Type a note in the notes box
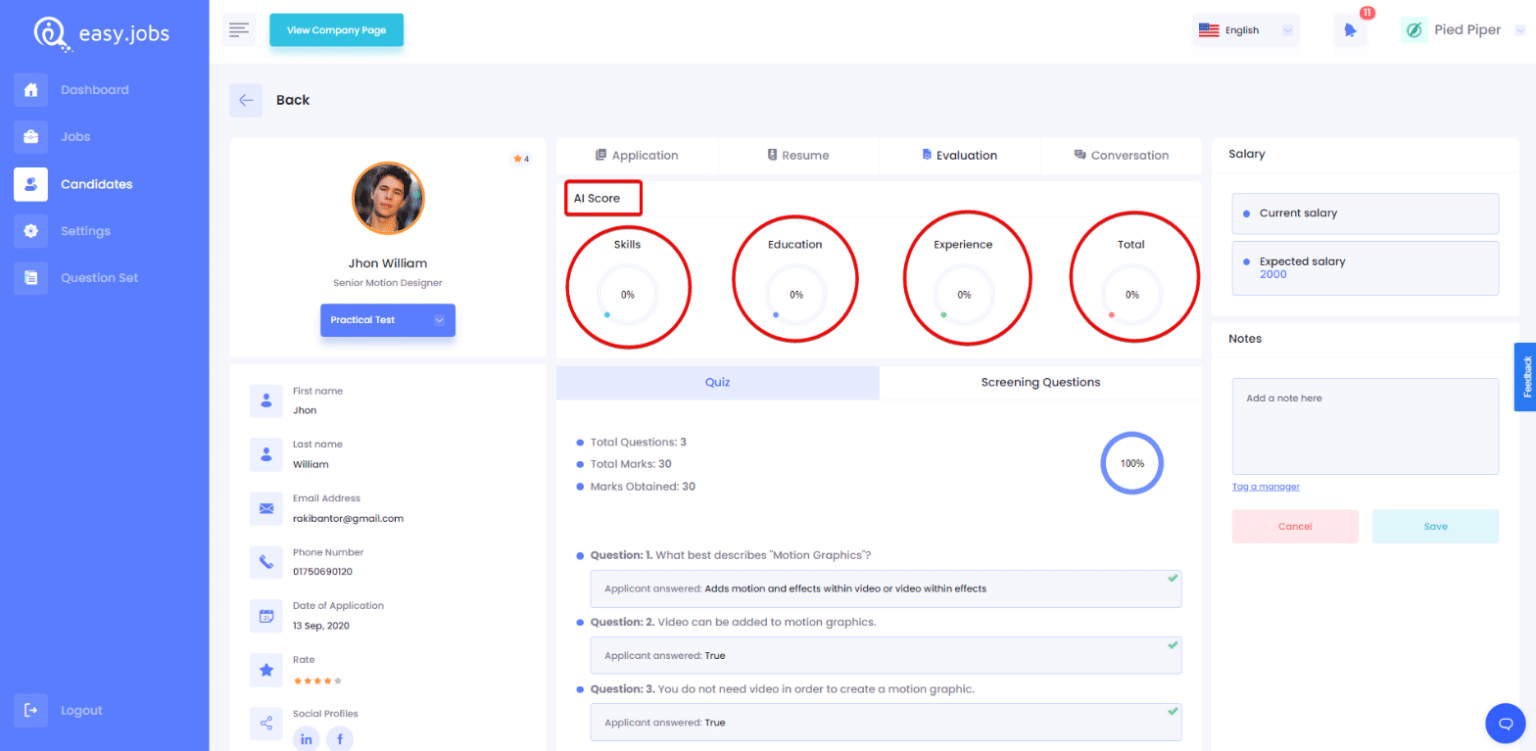The image size is (1536, 751). 1364,425
